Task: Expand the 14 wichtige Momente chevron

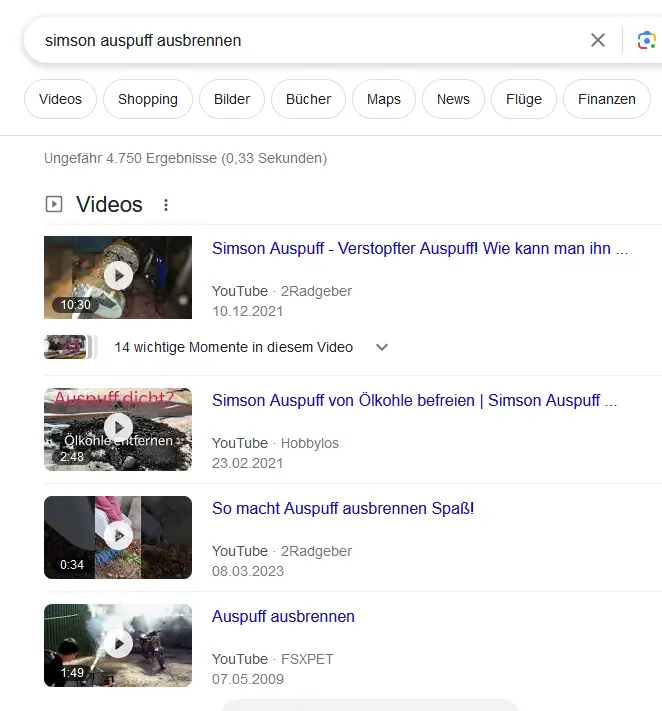Action: pos(382,347)
